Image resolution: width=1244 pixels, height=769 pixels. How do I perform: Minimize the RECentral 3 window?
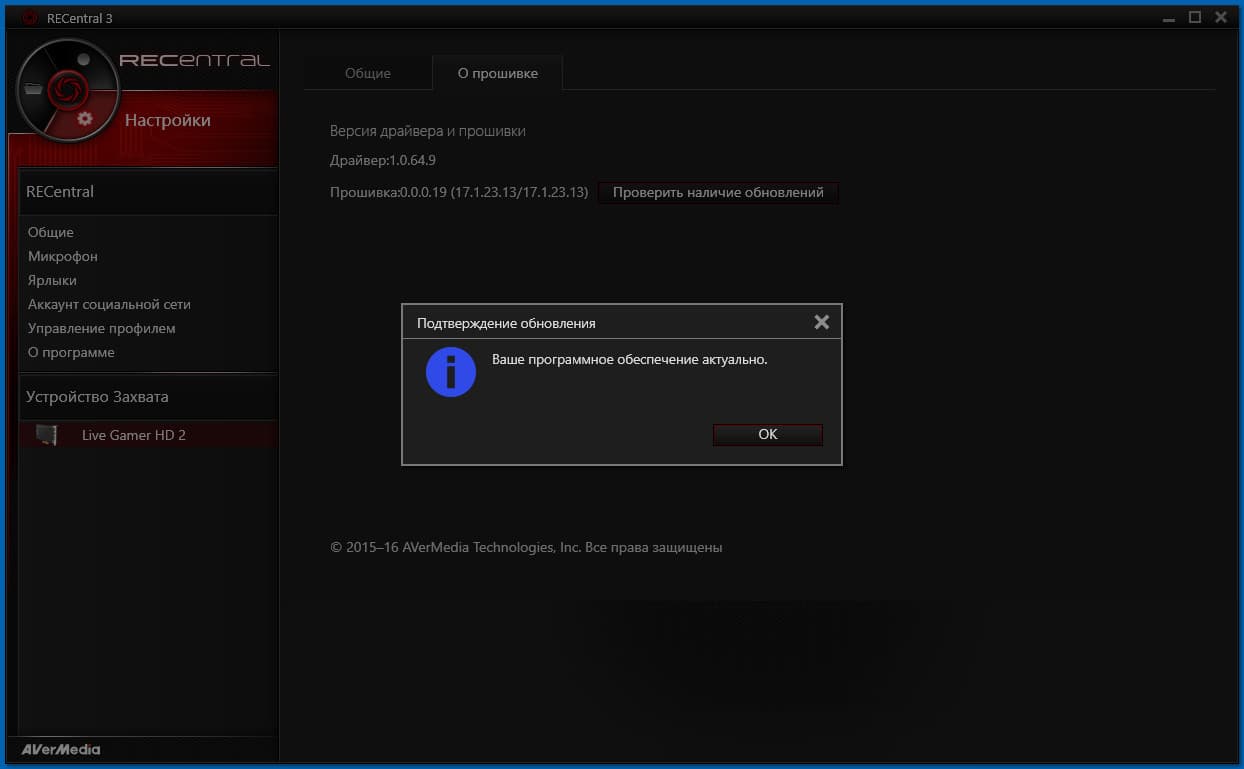[1169, 18]
